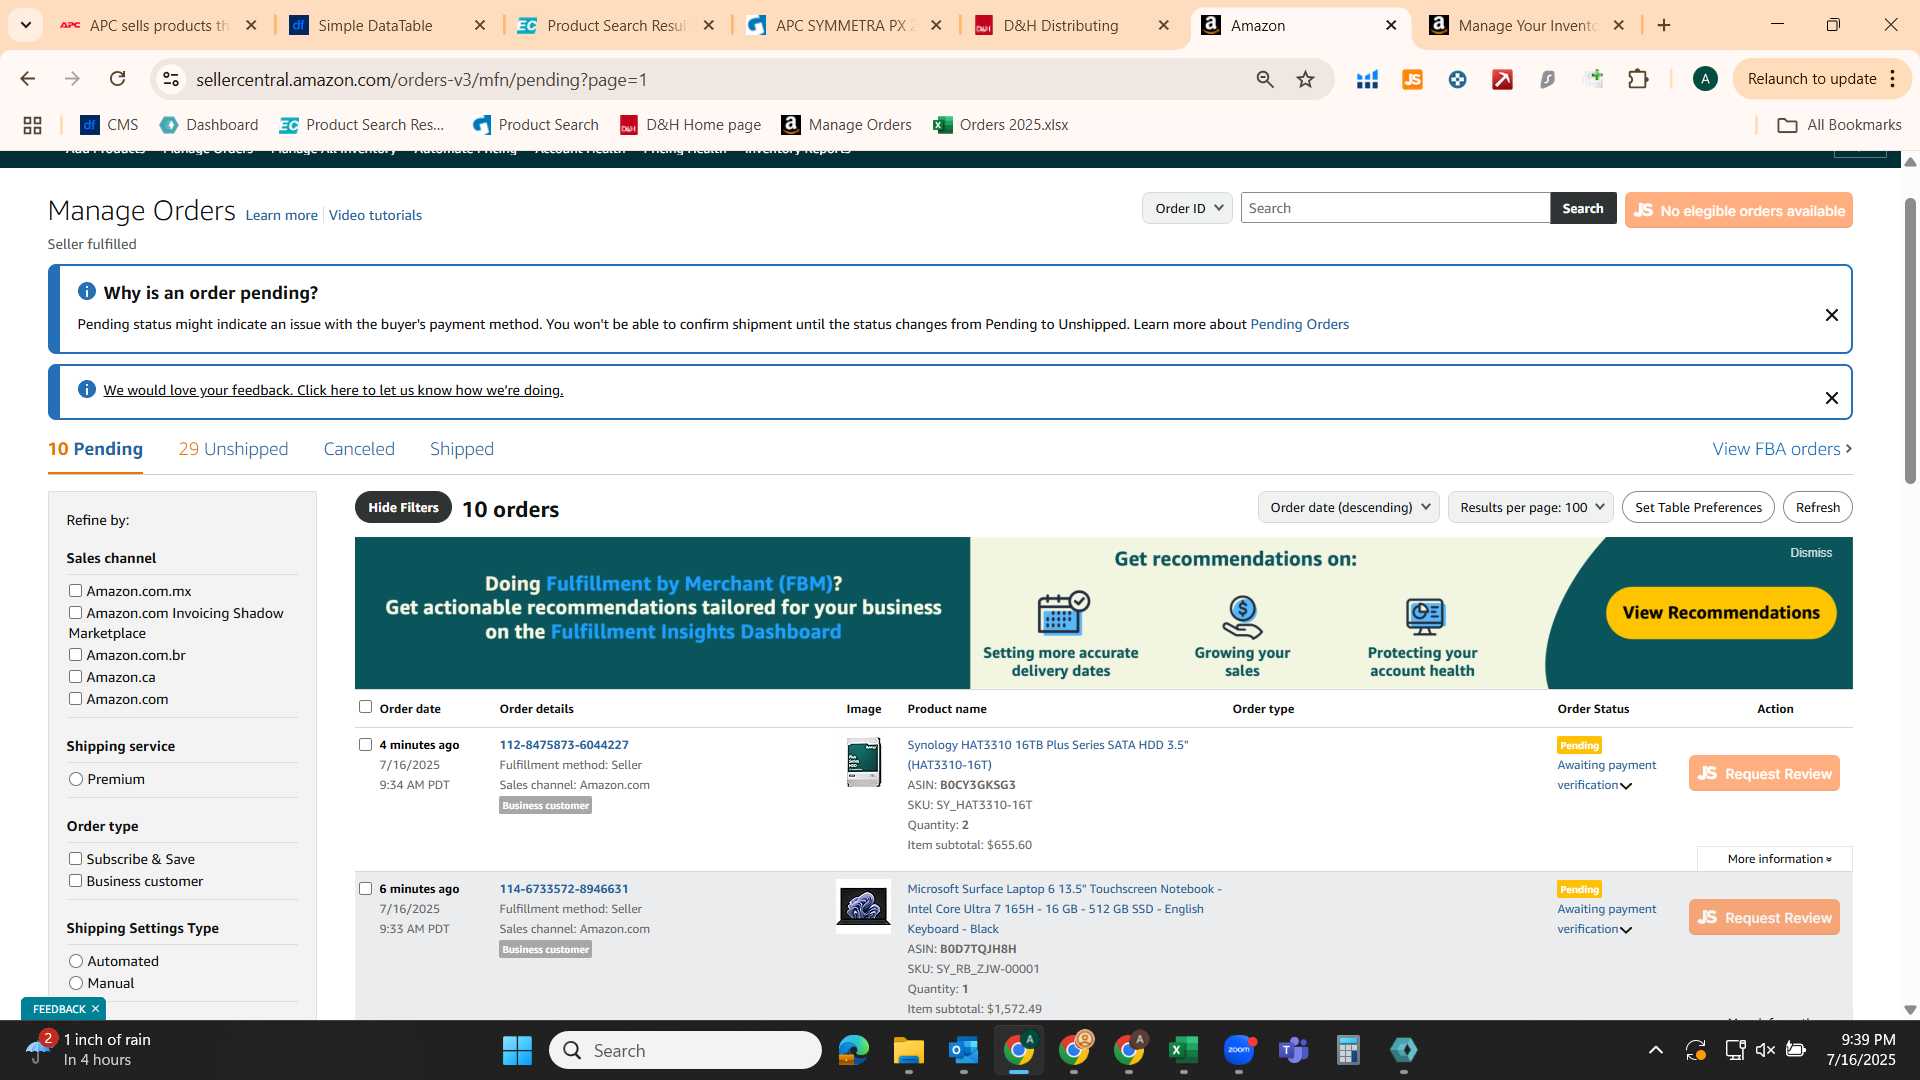1920x1080 pixels.
Task: Open the Chrome apps grid icon
Action: point(32,125)
